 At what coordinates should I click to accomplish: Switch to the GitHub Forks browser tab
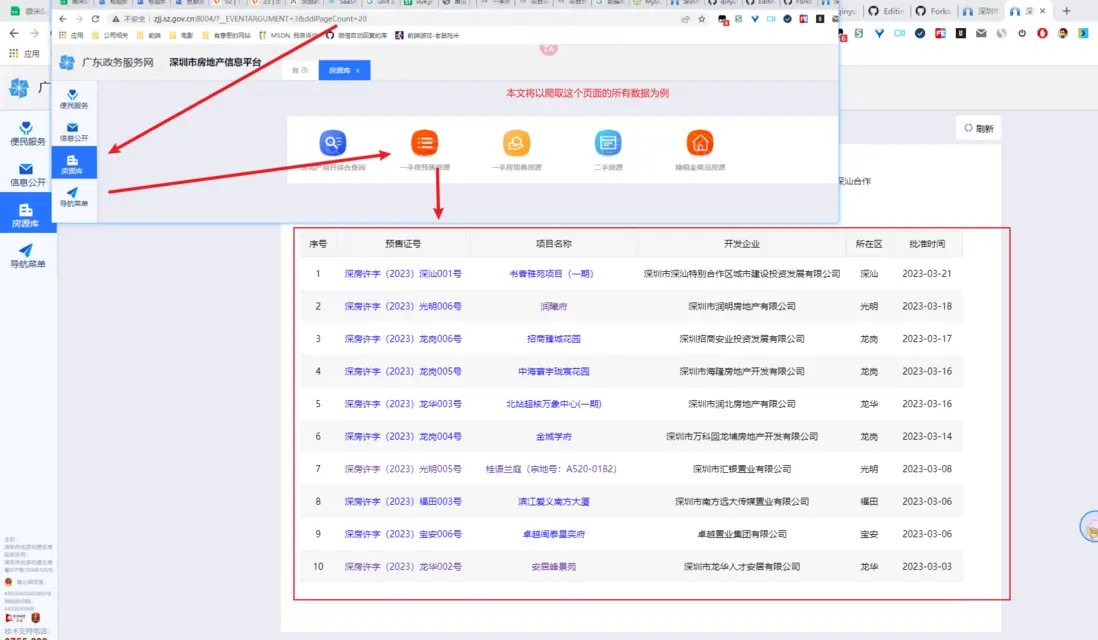coord(933,11)
